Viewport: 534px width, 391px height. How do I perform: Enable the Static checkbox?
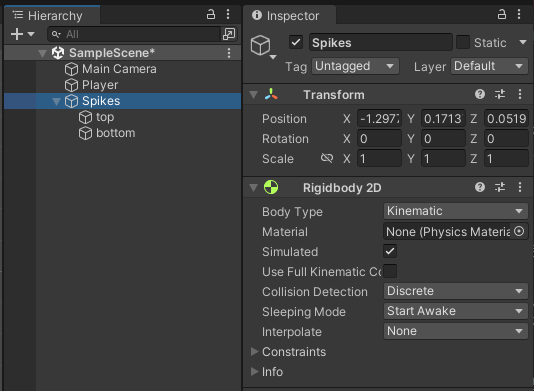[463, 43]
